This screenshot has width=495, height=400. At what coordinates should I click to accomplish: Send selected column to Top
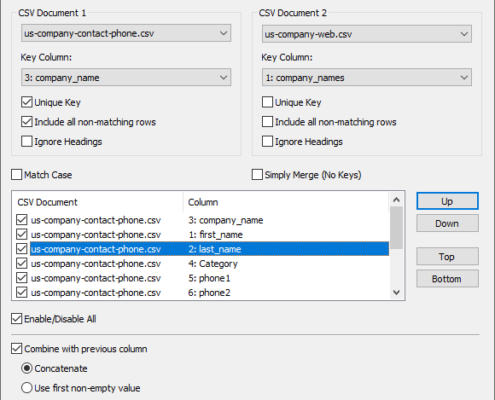point(447,257)
